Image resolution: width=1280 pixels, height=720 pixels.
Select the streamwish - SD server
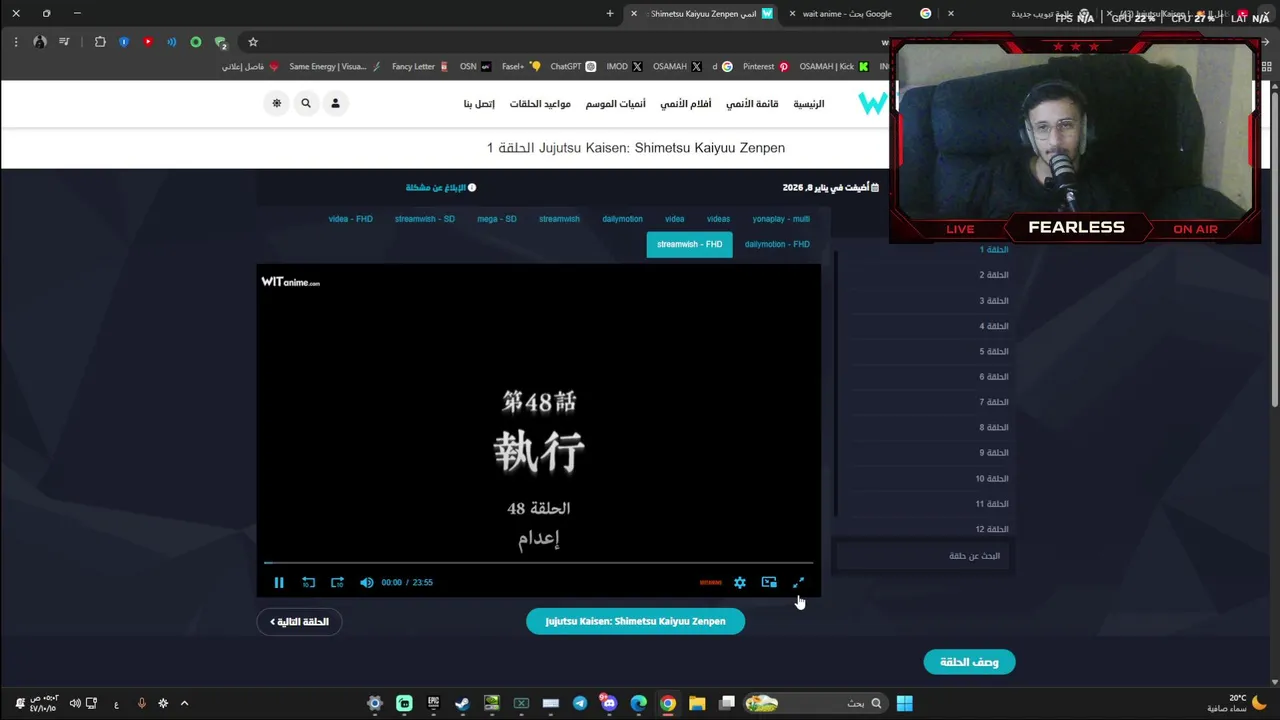tap(424, 219)
